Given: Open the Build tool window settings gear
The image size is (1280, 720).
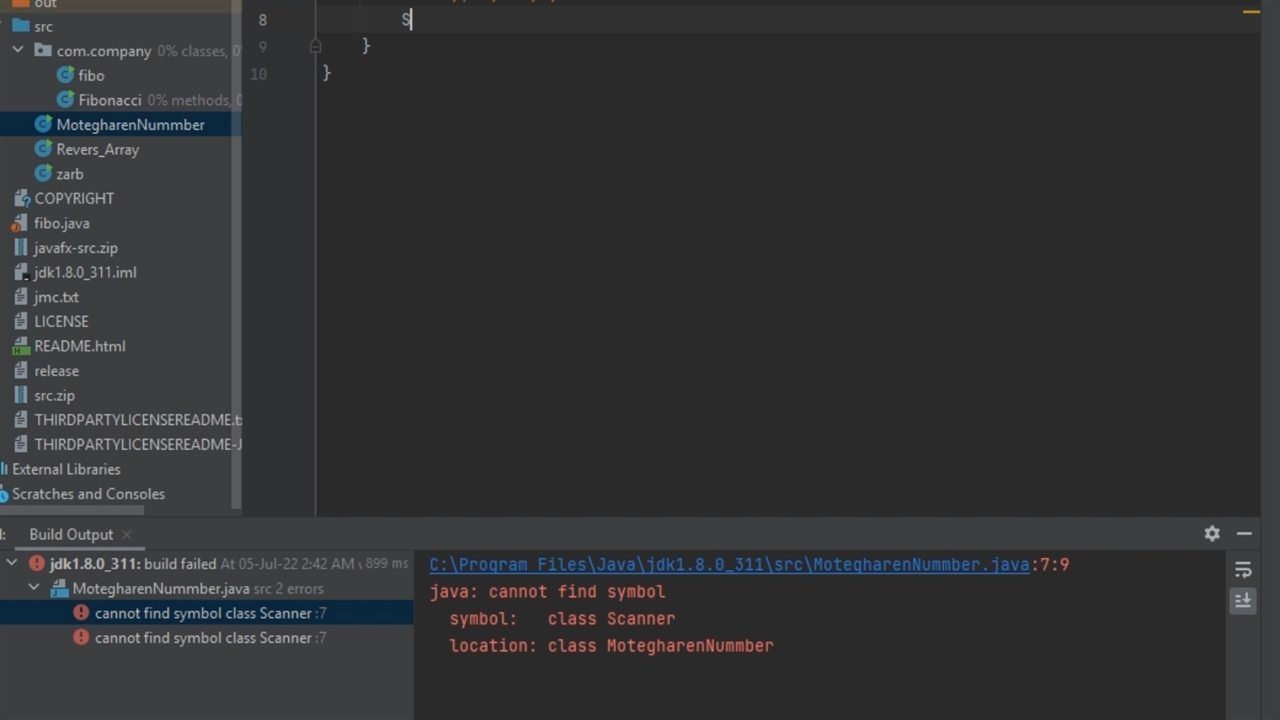Looking at the screenshot, I should 1212,534.
